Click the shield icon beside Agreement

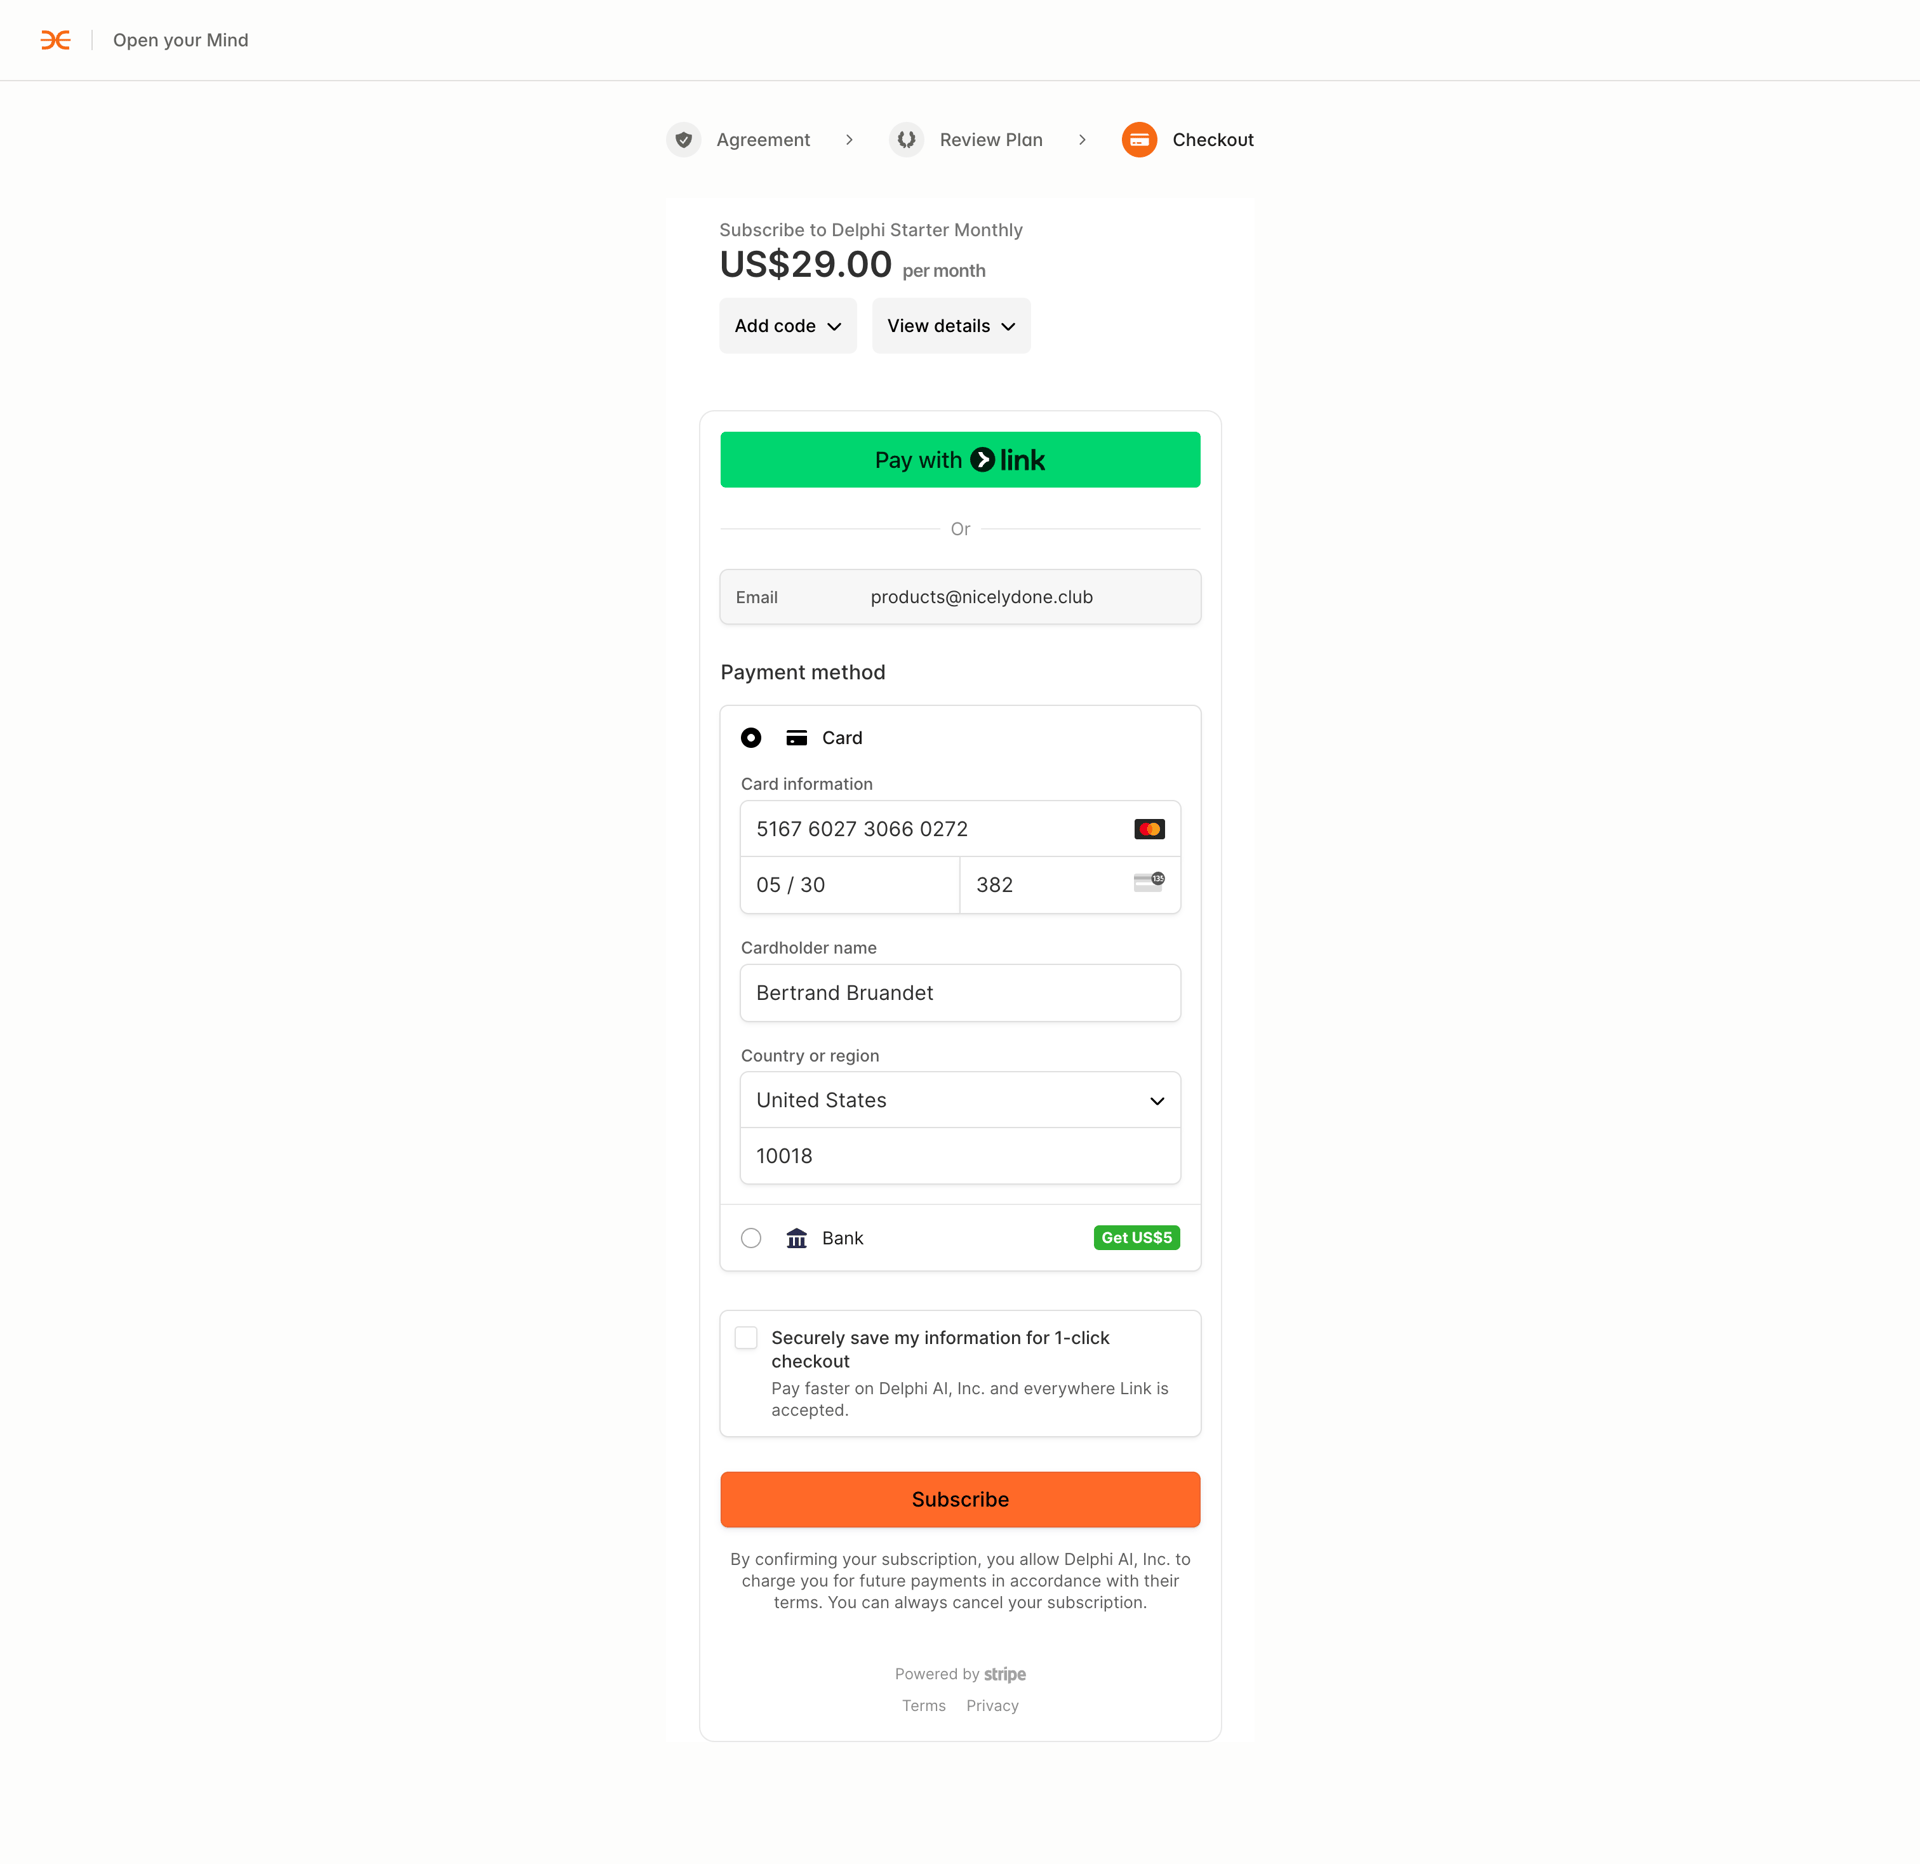coord(684,140)
